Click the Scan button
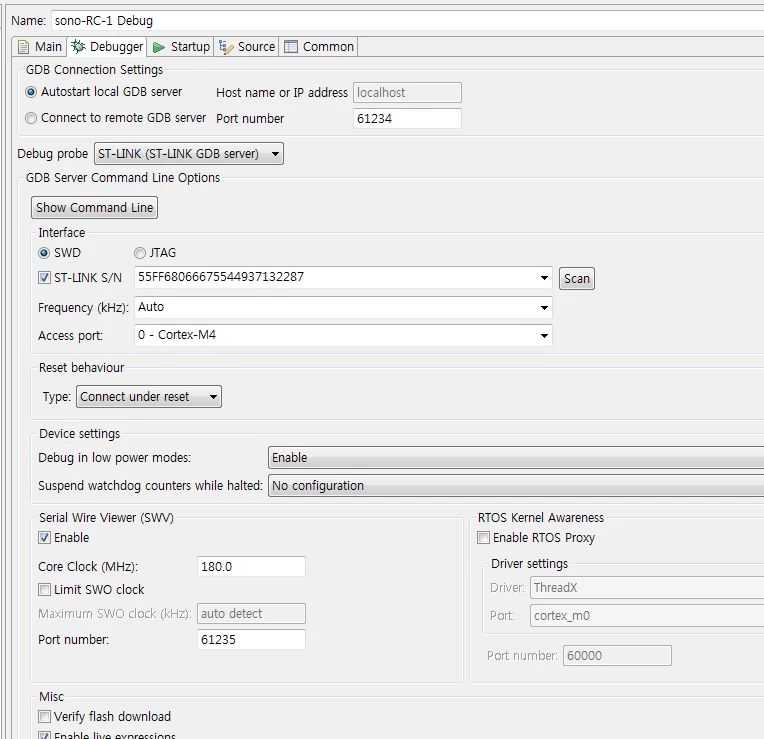764x739 pixels. pos(577,279)
